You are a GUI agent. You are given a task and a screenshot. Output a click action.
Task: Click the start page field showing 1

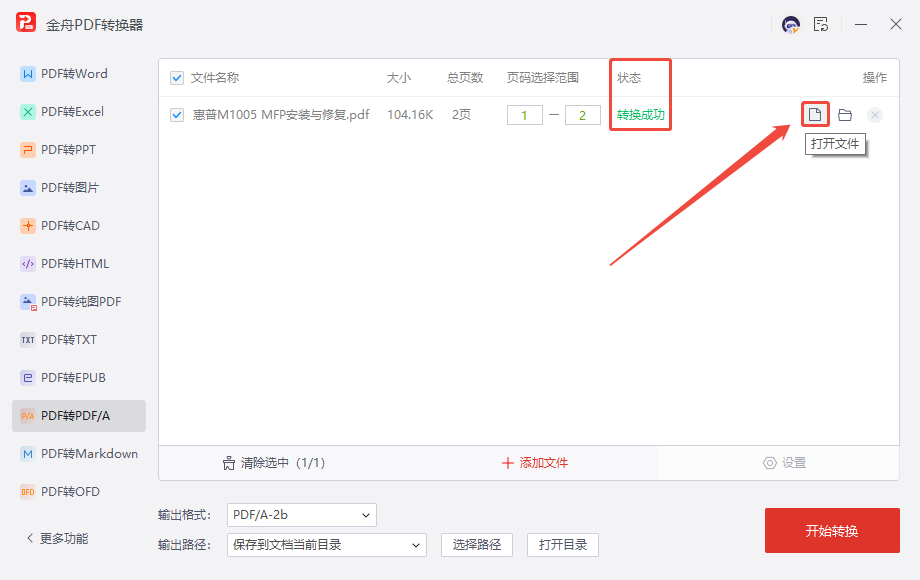tap(525, 115)
